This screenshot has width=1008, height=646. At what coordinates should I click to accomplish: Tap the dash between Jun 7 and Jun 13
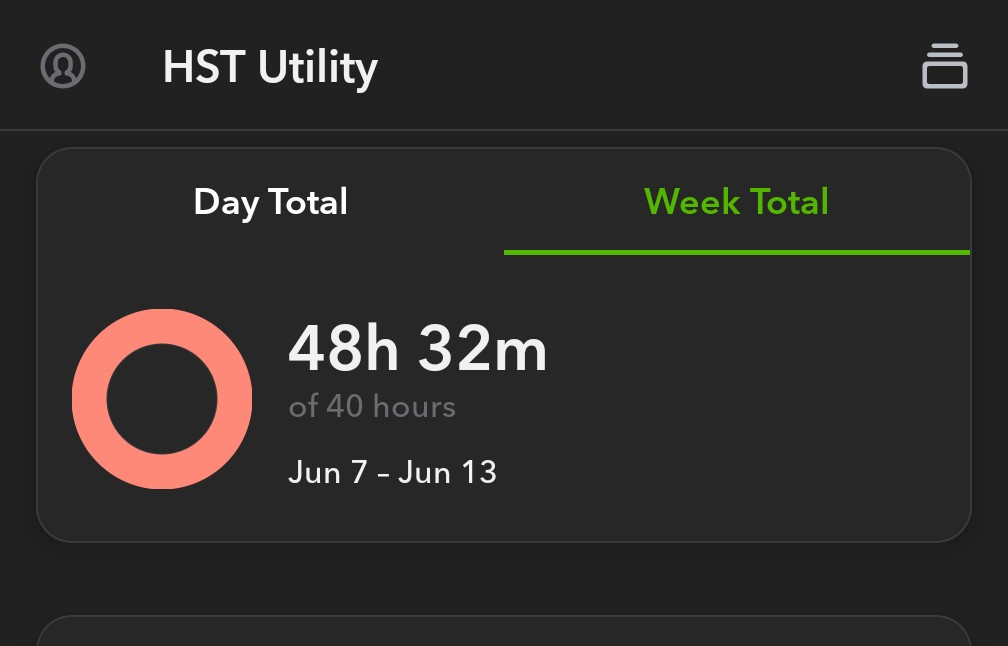(x=383, y=475)
